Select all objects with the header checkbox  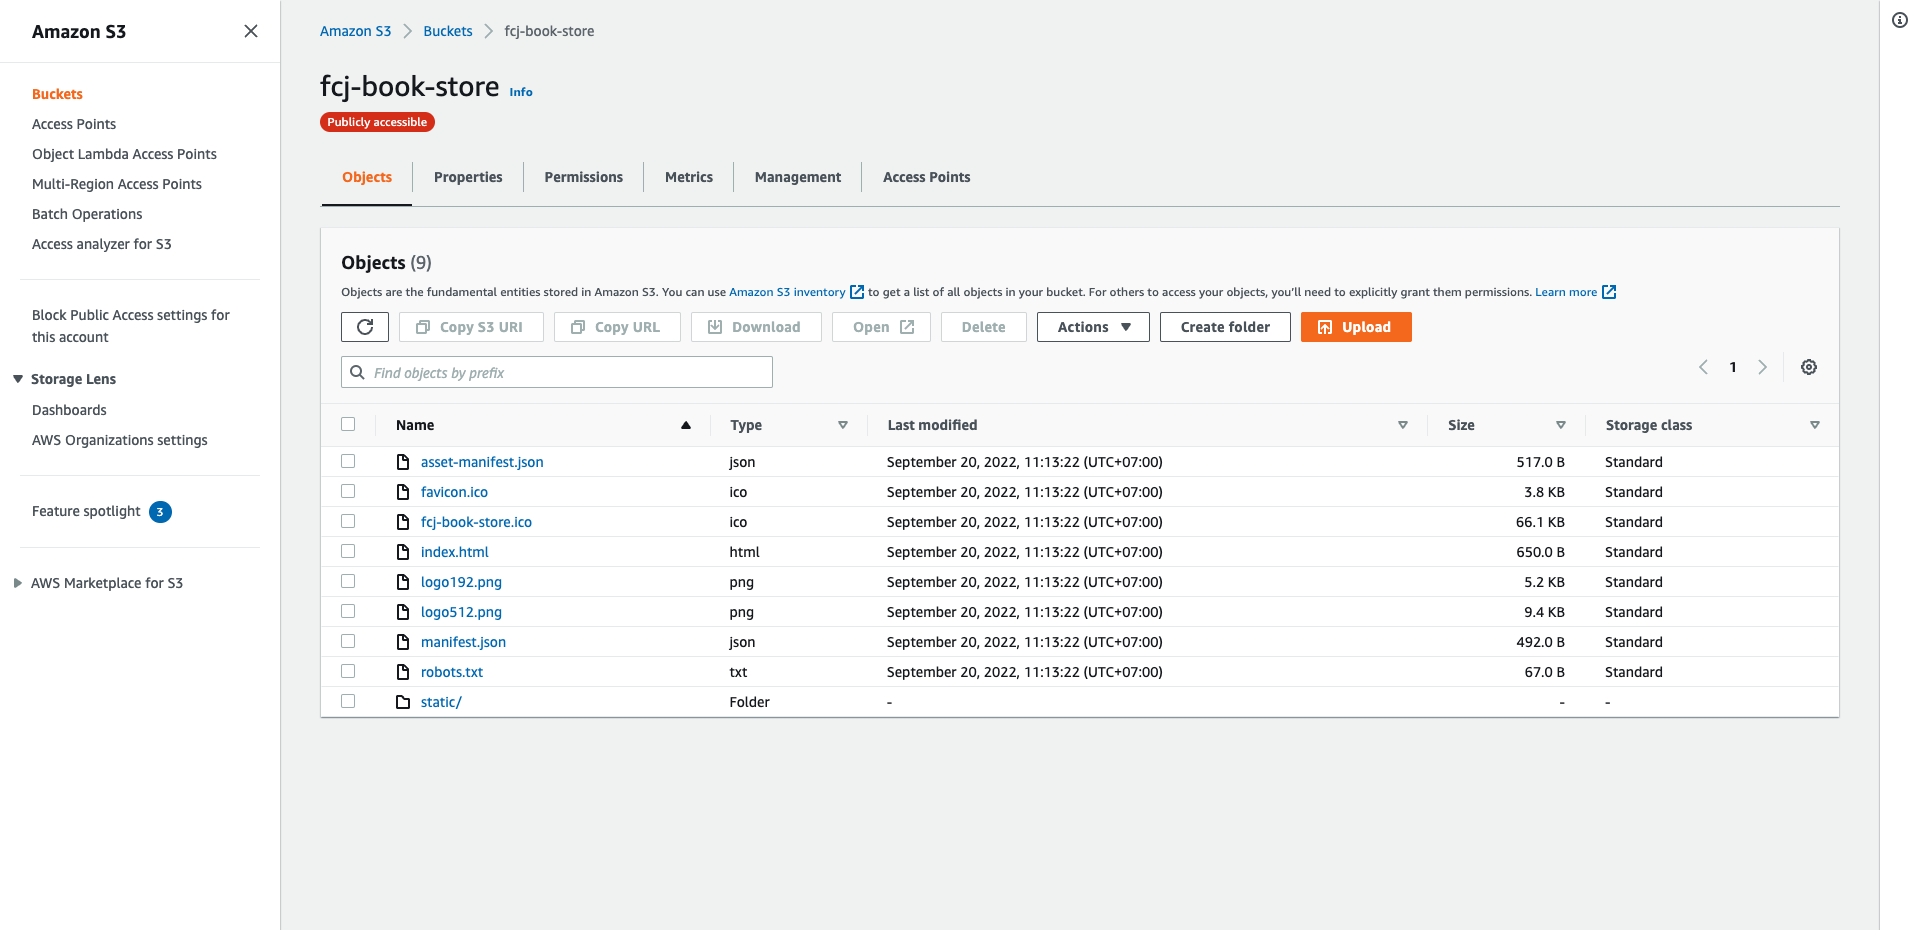point(348,424)
